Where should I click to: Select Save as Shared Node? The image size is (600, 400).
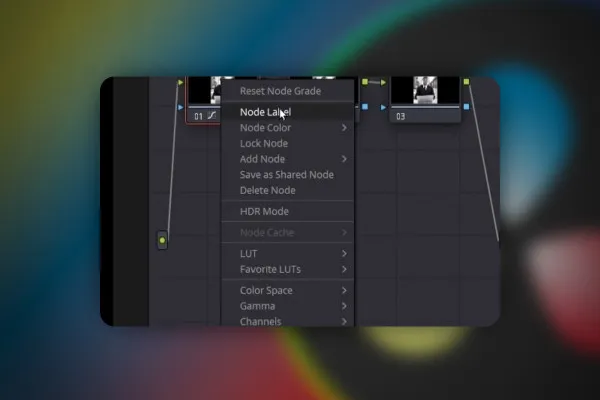[288, 175]
